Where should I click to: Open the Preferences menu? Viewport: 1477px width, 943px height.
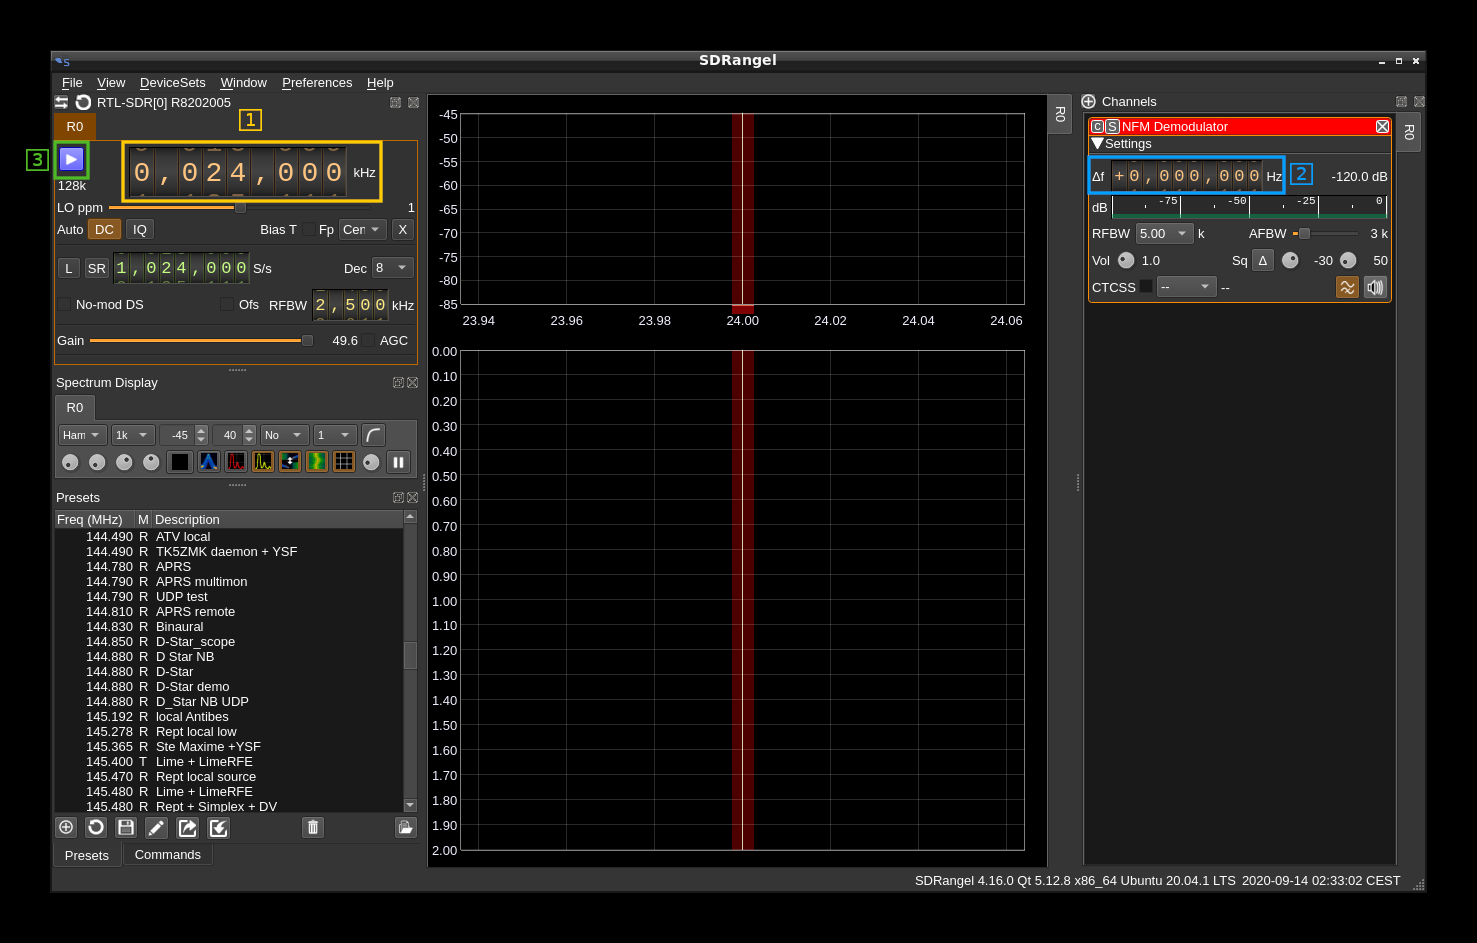point(317,82)
